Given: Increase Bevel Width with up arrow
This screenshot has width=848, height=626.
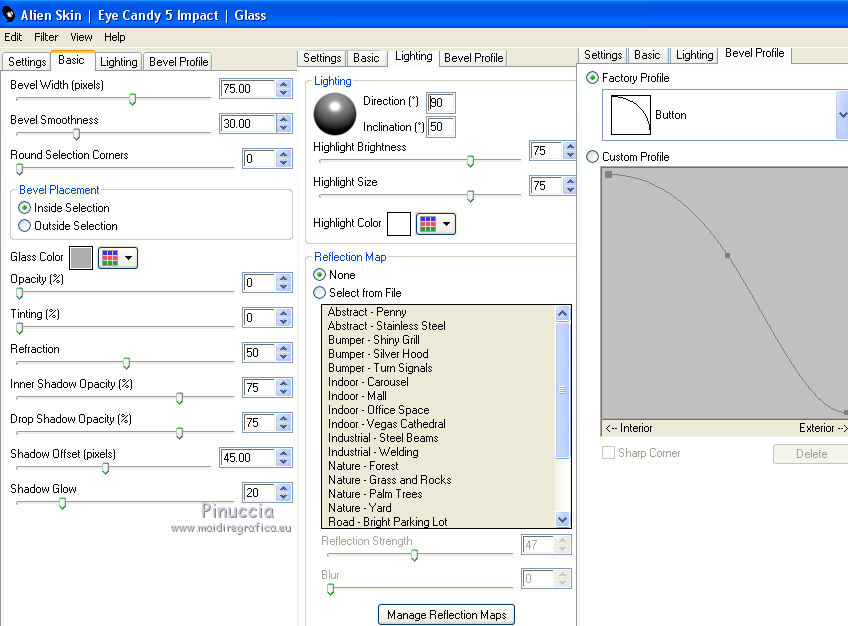Looking at the screenshot, I should pyautogui.click(x=284, y=83).
